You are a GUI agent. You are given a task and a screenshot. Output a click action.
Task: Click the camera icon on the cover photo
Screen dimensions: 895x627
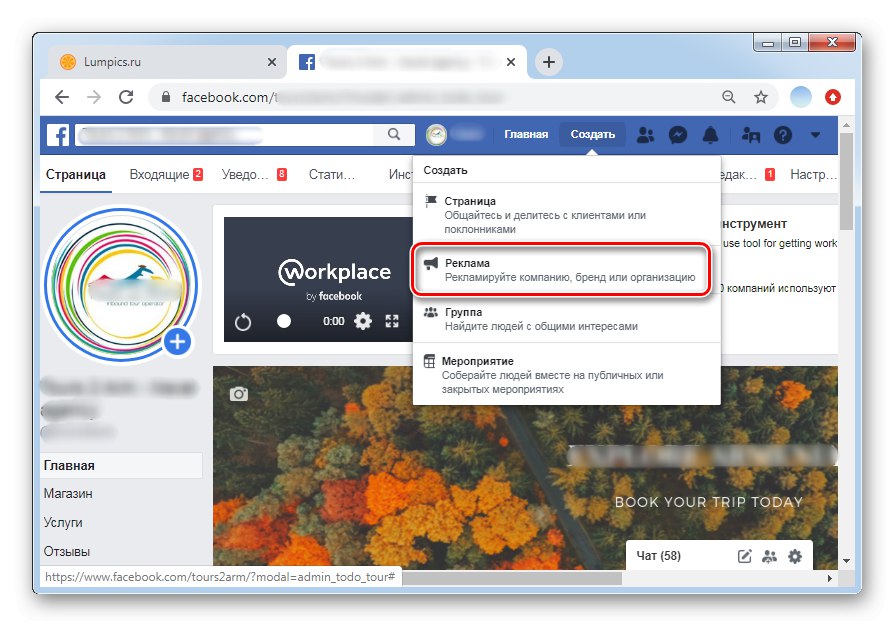click(239, 394)
